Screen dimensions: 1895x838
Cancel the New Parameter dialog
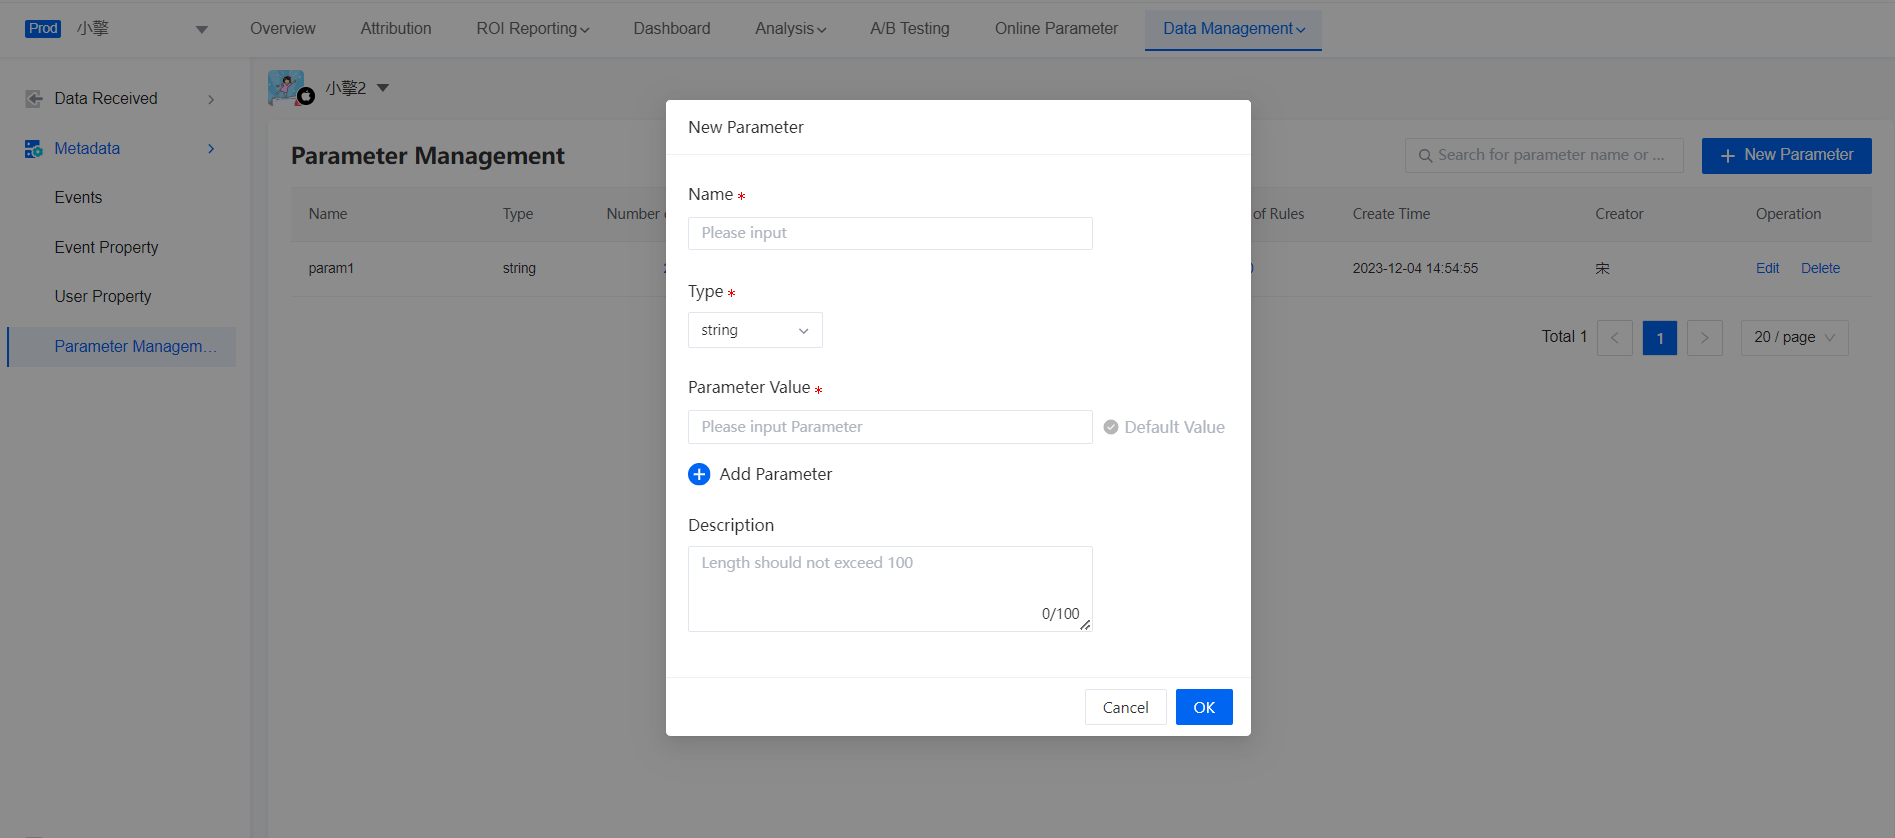click(1125, 707)
